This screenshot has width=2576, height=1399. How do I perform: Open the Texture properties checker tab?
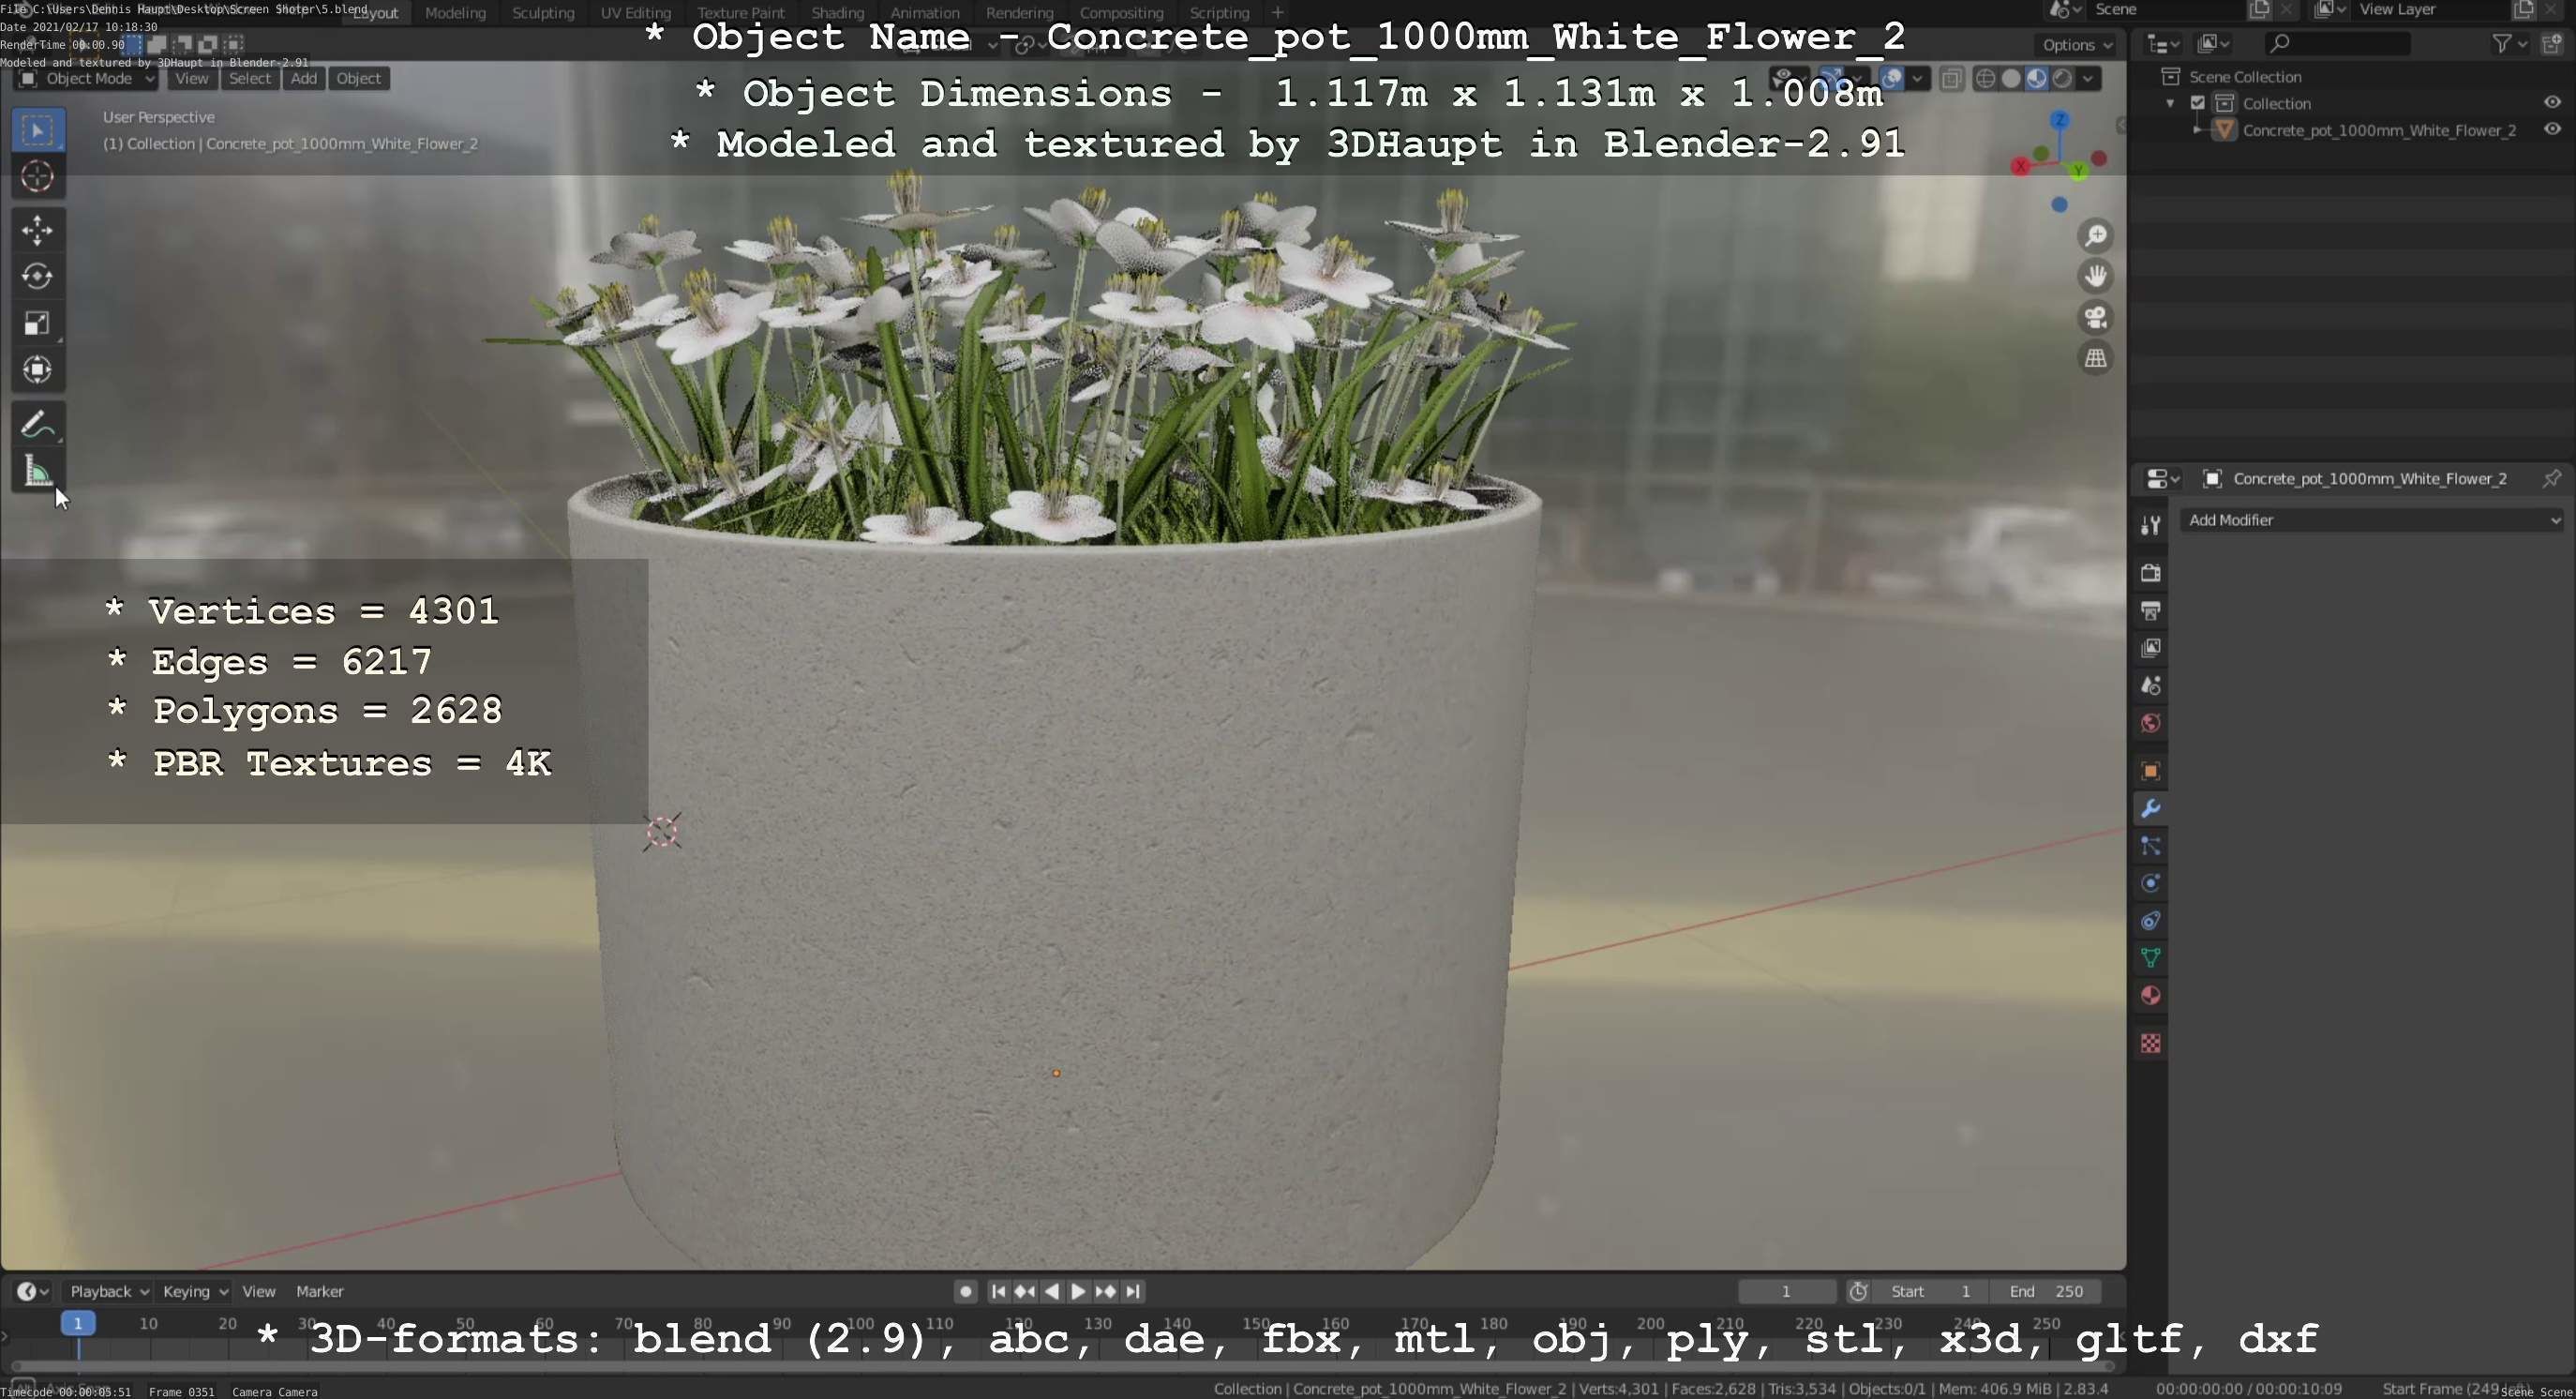(2151, 1044)
